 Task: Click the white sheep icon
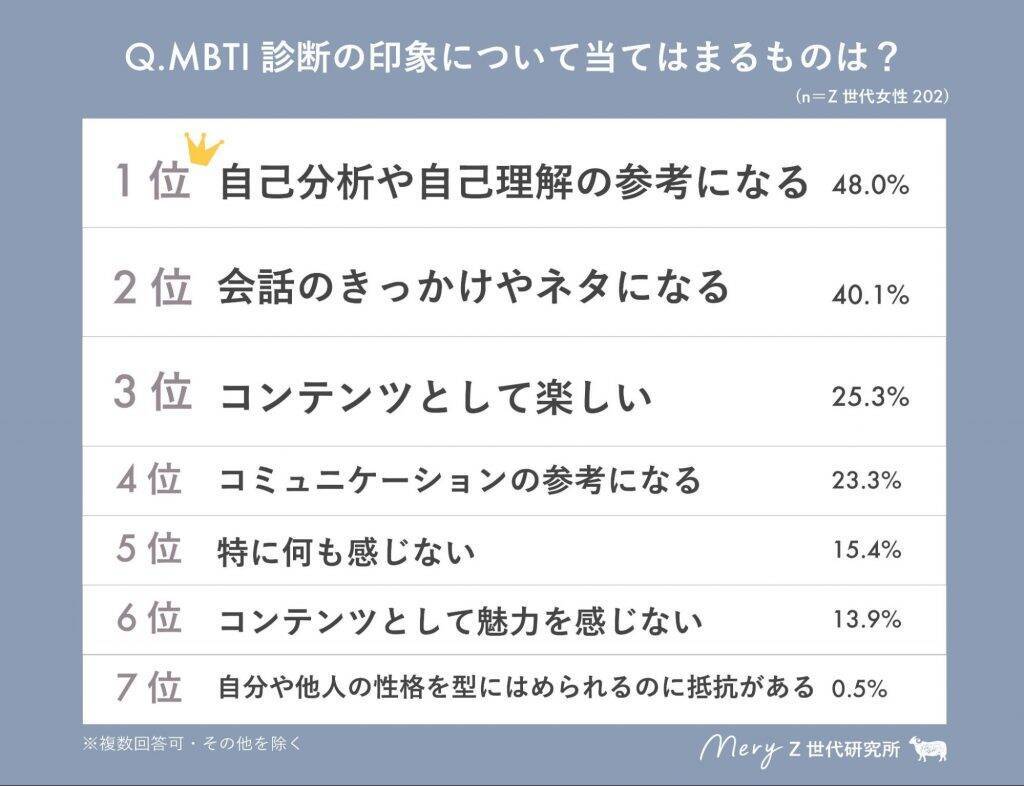point(929,749)
